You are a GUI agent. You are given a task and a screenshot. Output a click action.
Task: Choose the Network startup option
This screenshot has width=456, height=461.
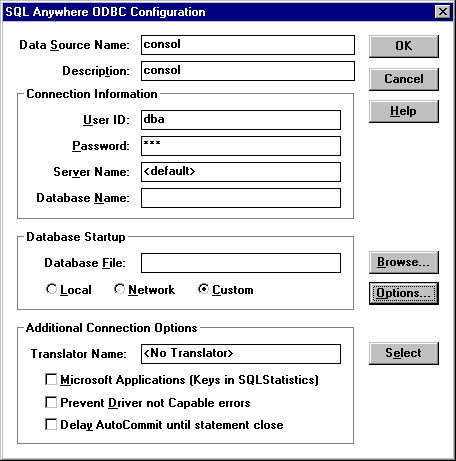[144, 289]
